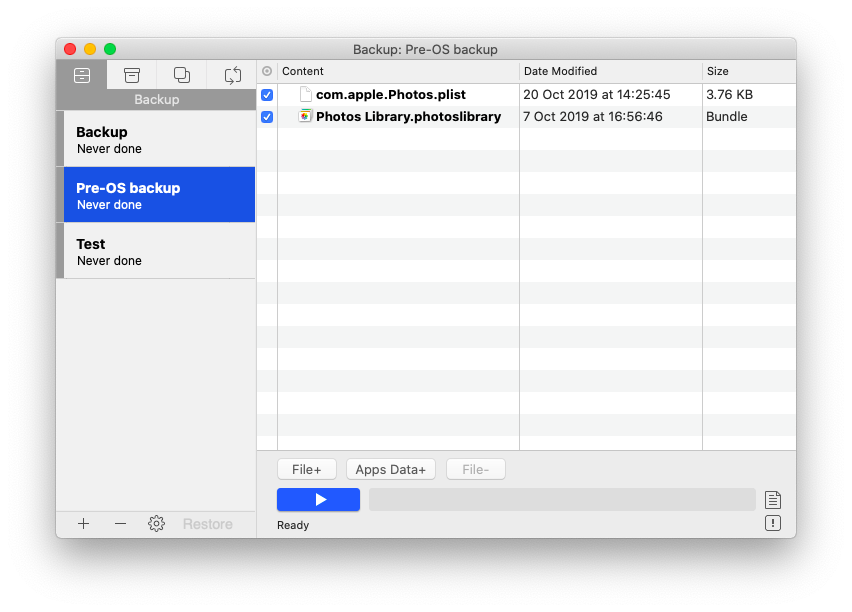
Task: Click the backup progress bar
Action: pos(562,499)
